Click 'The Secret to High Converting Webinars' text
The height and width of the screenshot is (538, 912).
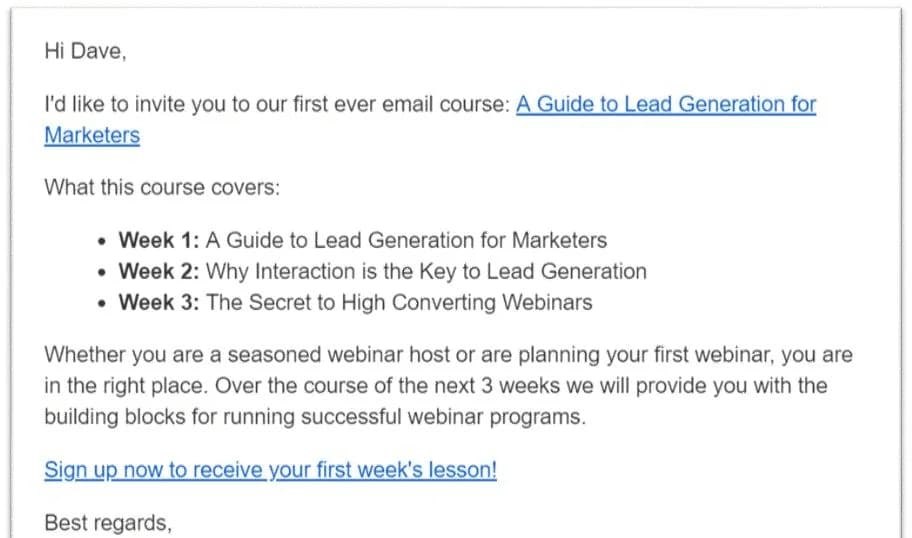pyautogui.click(x=399, y=302)
